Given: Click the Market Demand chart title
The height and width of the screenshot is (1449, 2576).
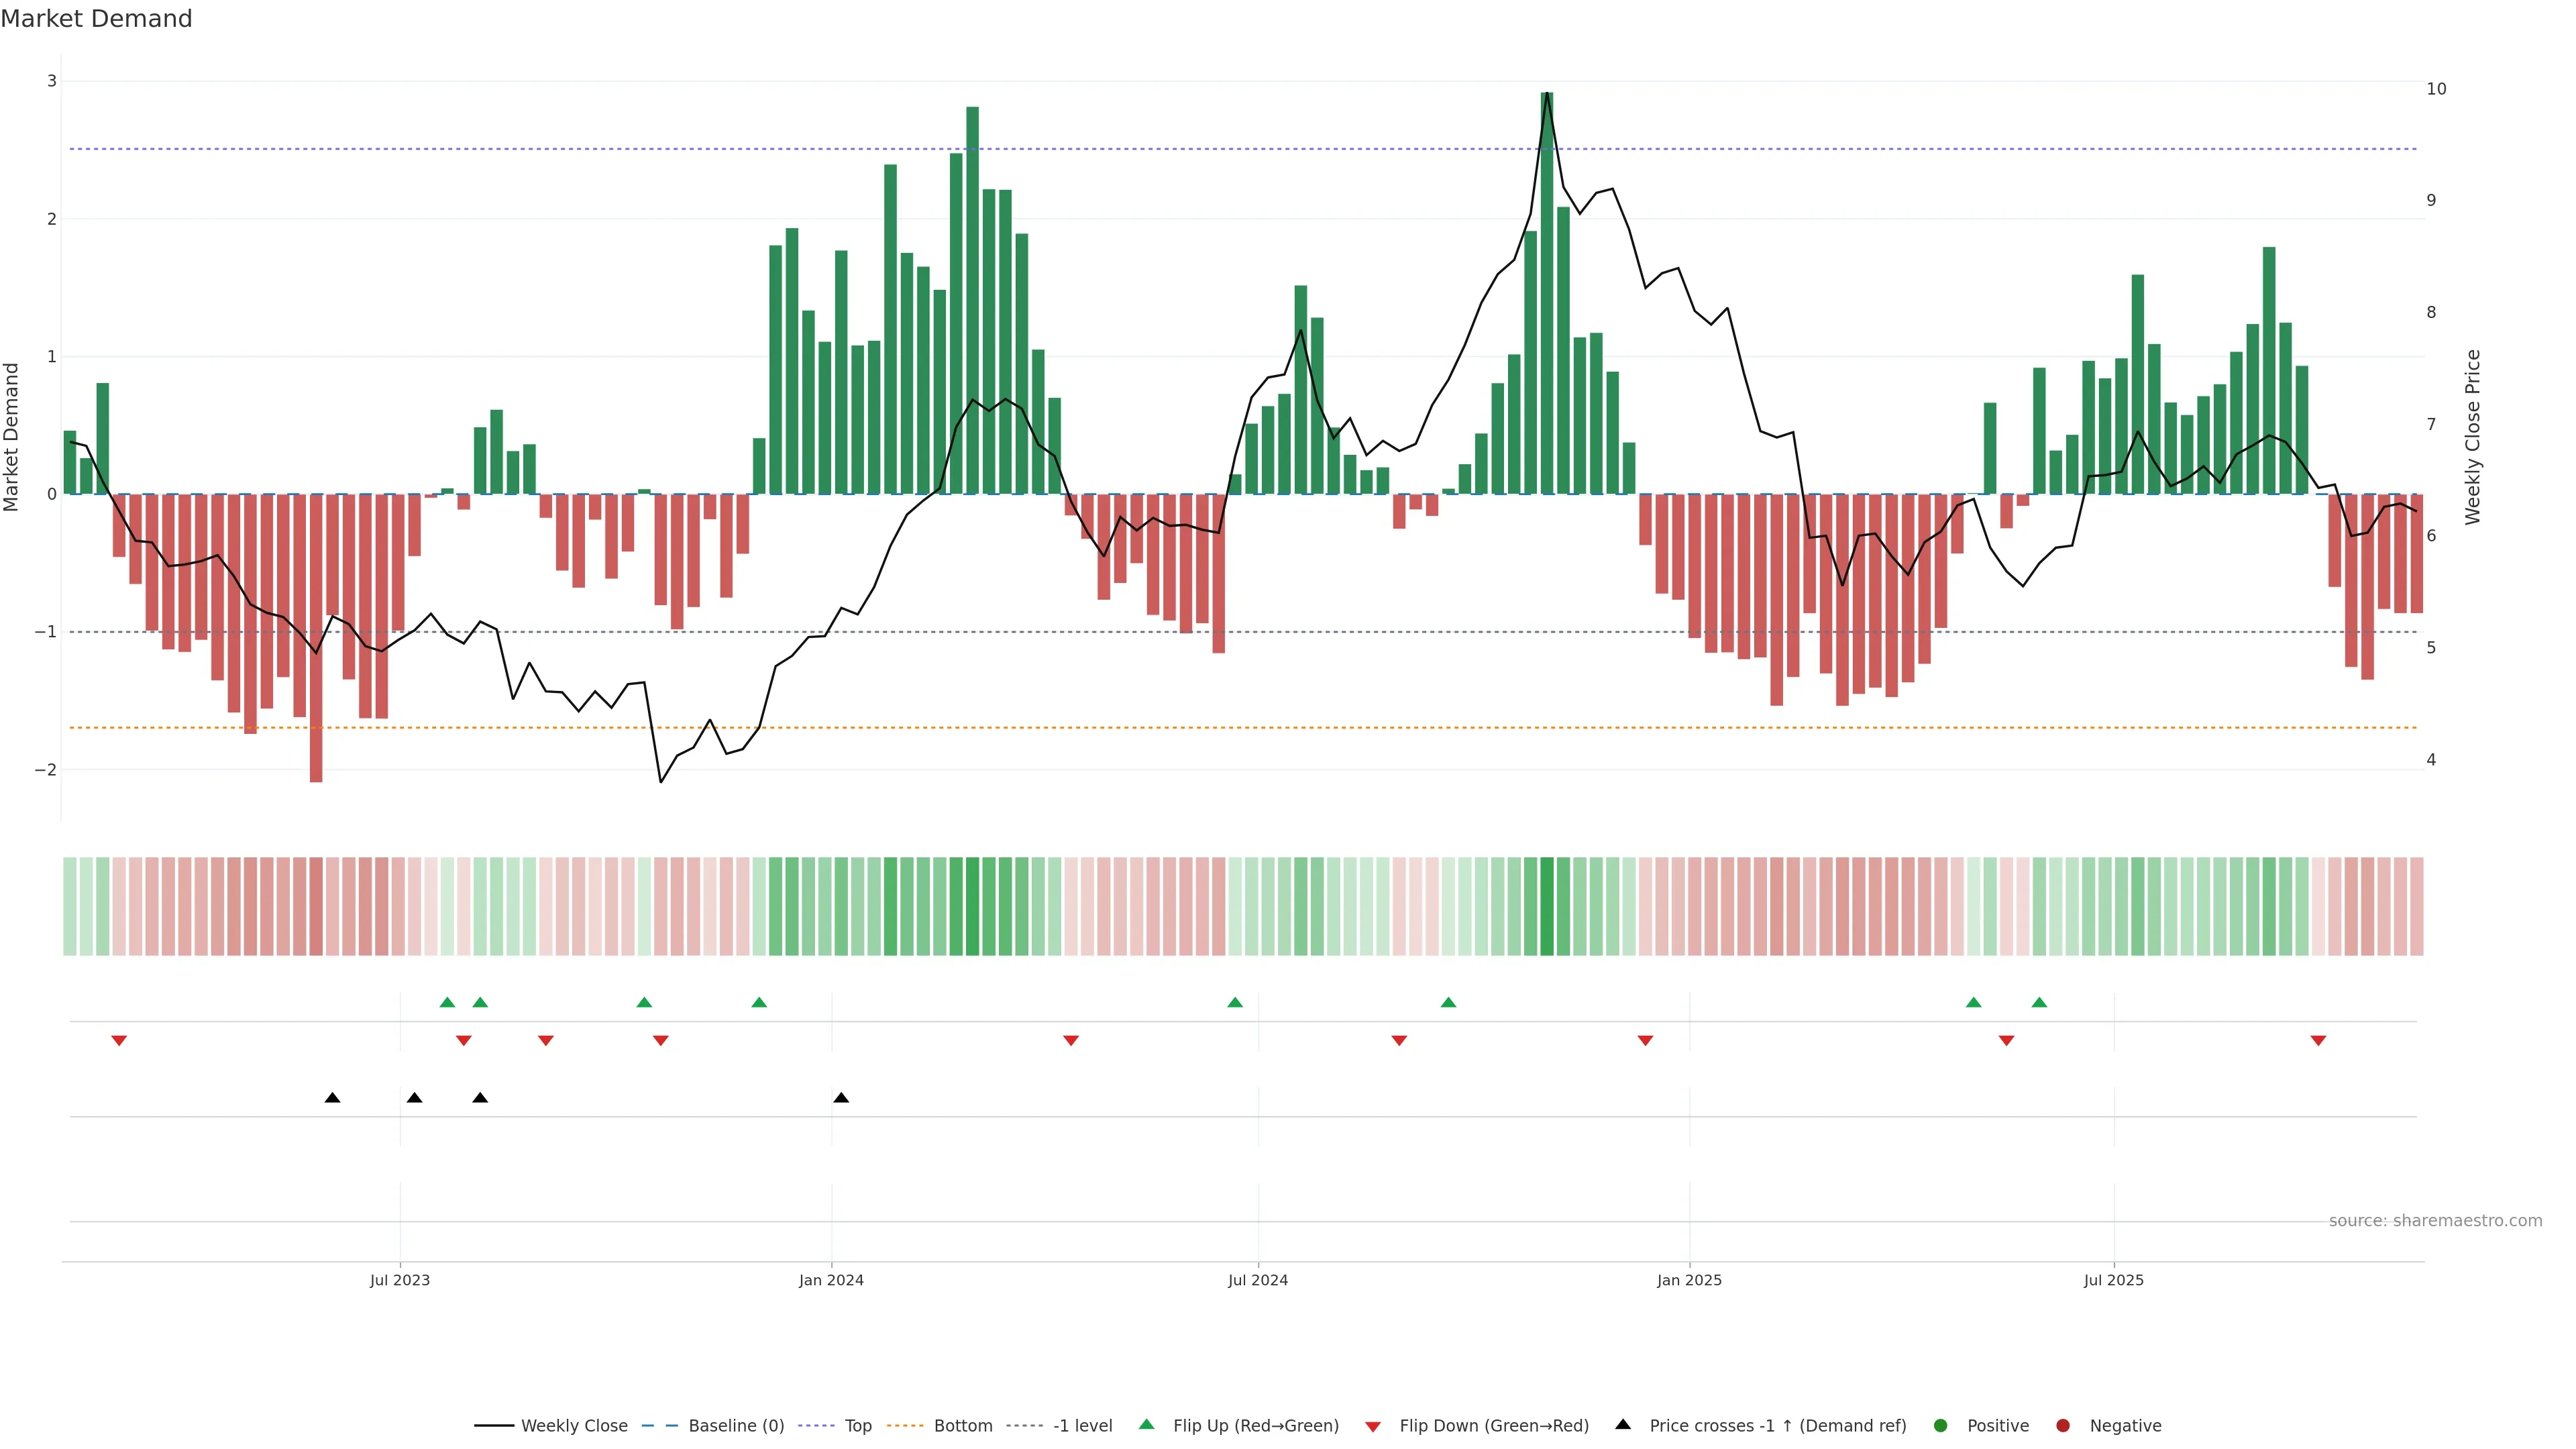Looking at the screenshot, I should coord(96,19).
